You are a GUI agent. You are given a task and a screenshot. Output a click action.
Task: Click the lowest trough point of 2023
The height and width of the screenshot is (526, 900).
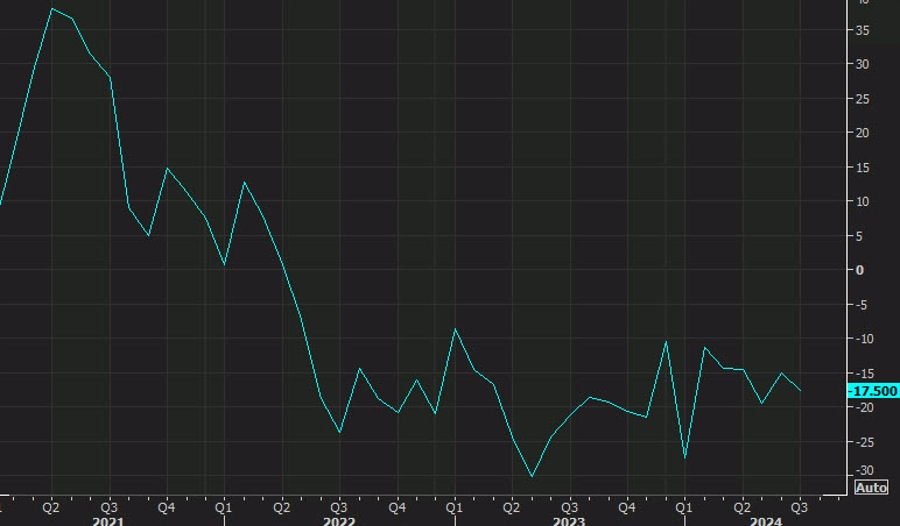pyautogui.click(x=532, y=476)
